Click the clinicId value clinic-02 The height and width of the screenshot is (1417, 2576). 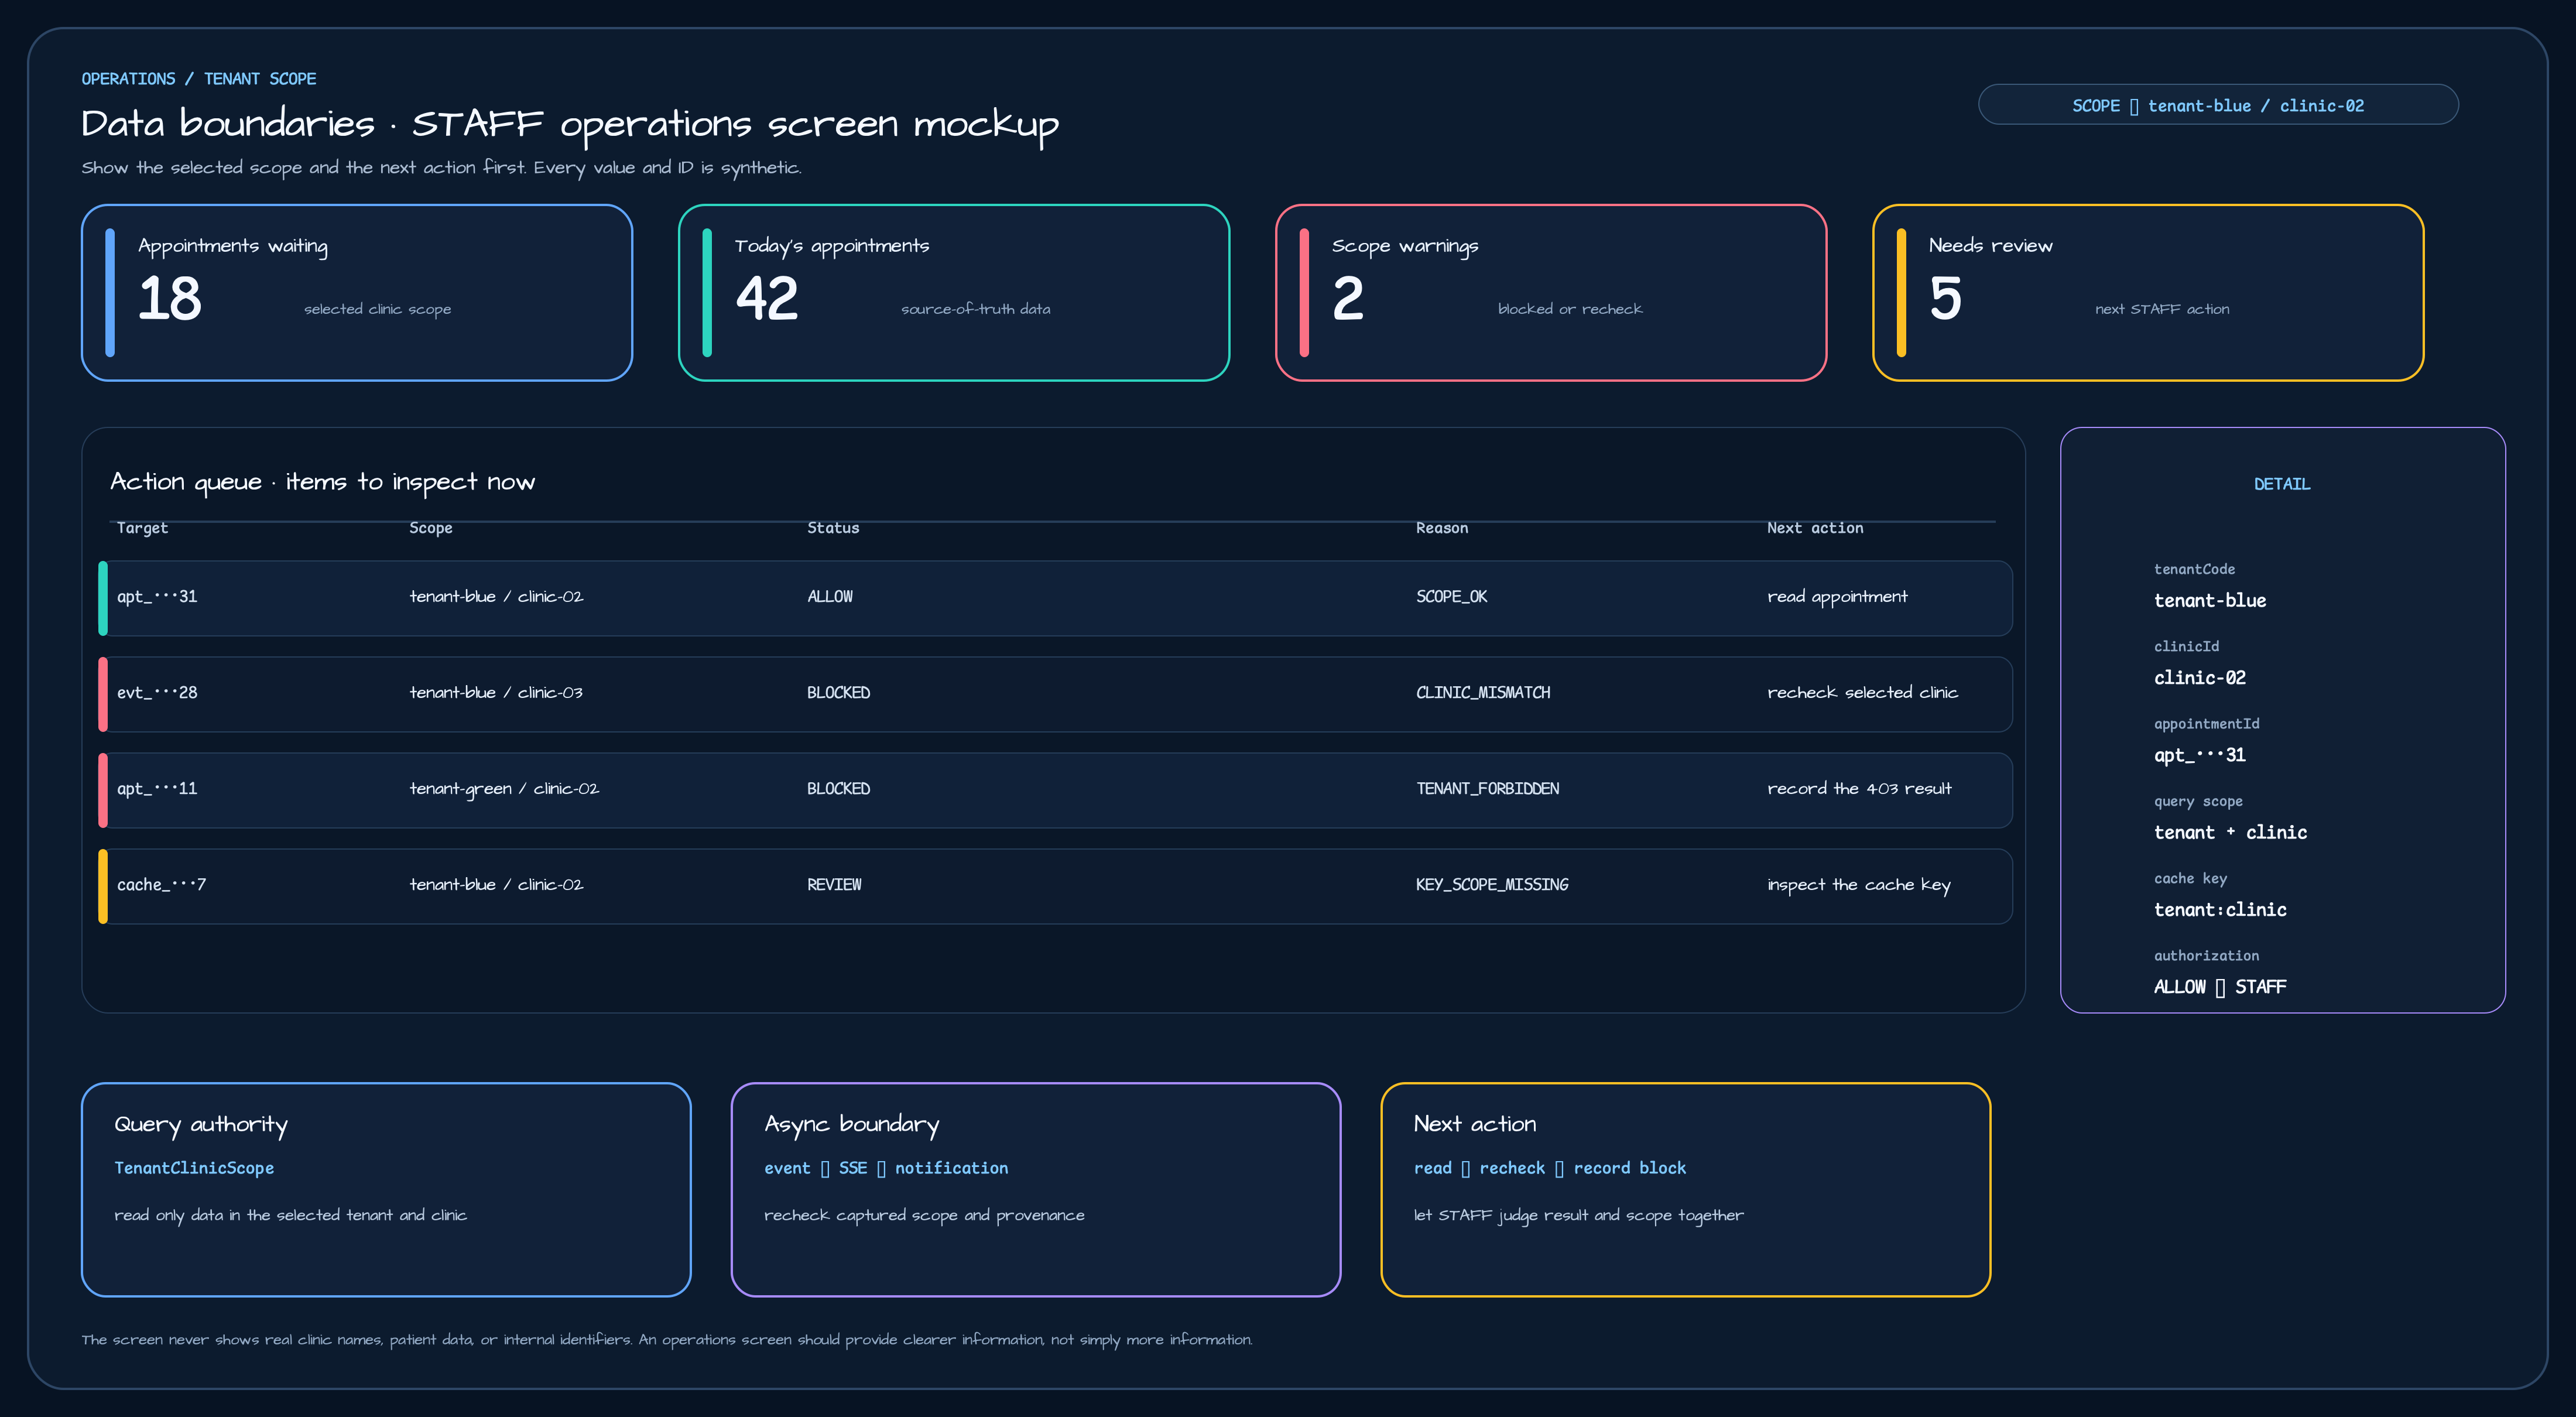[x=2200, y=678]
